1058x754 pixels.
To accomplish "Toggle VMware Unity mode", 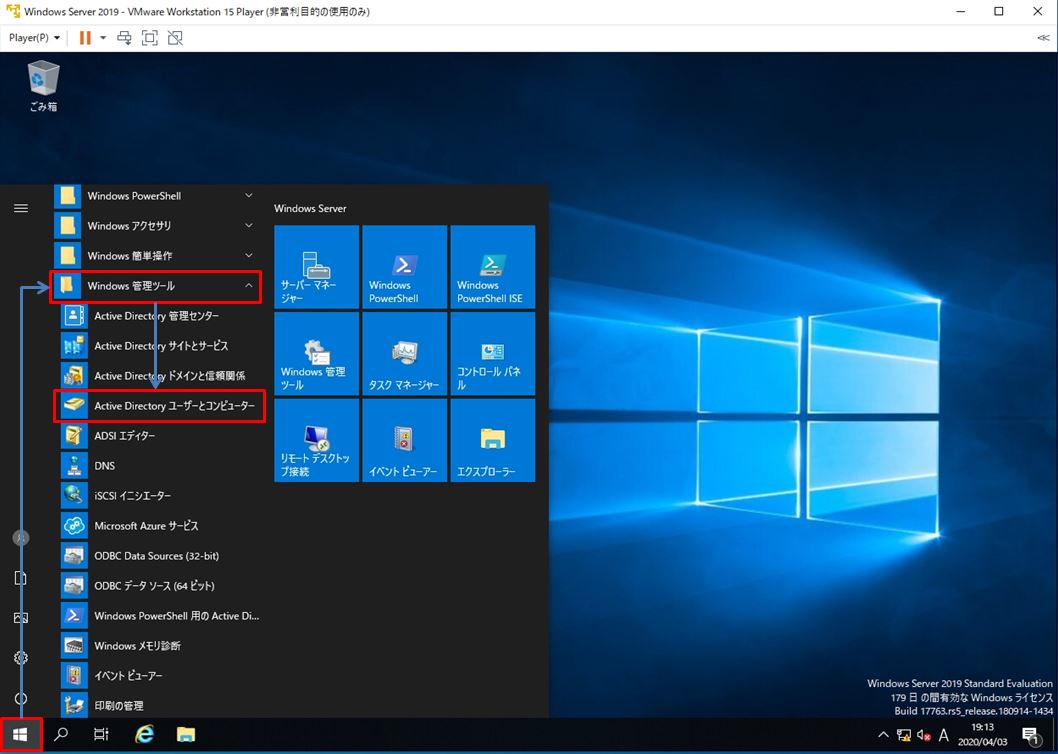I will (175, 38).
